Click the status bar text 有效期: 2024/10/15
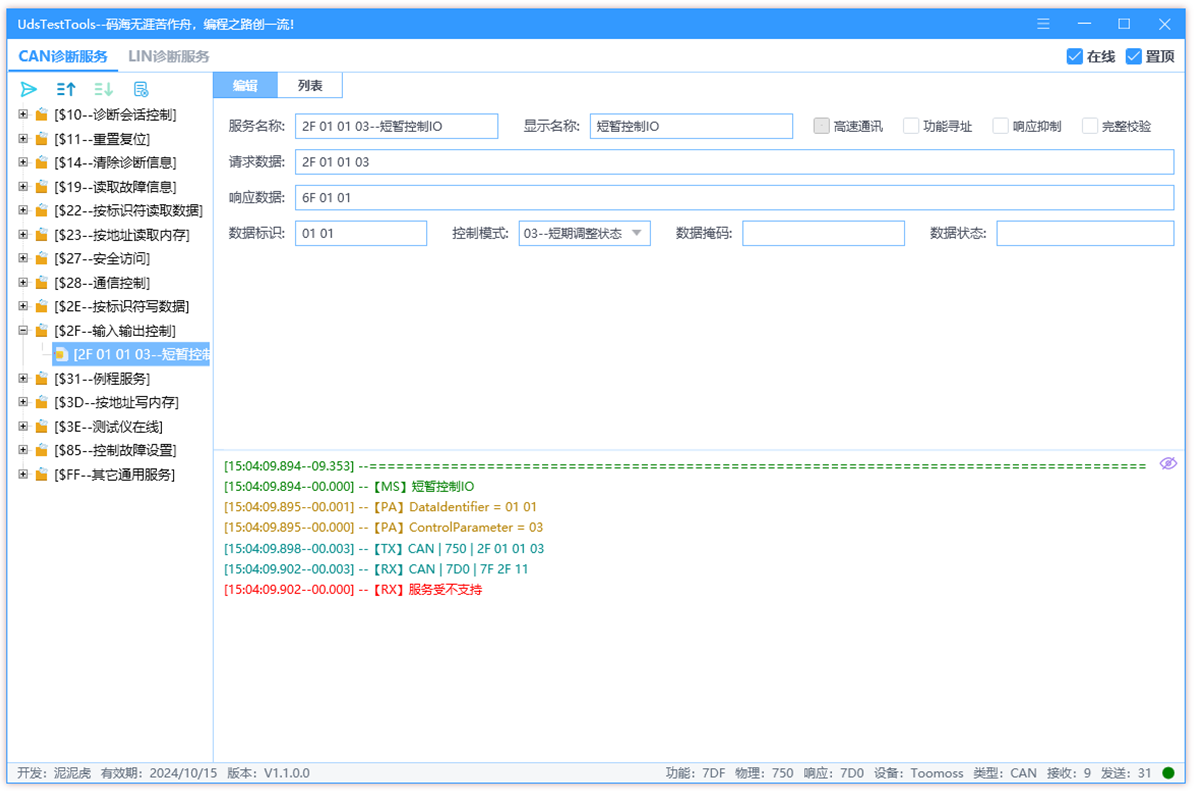Screen dimensions: 1195x791 pyautogui.click(x=159, y=773)
